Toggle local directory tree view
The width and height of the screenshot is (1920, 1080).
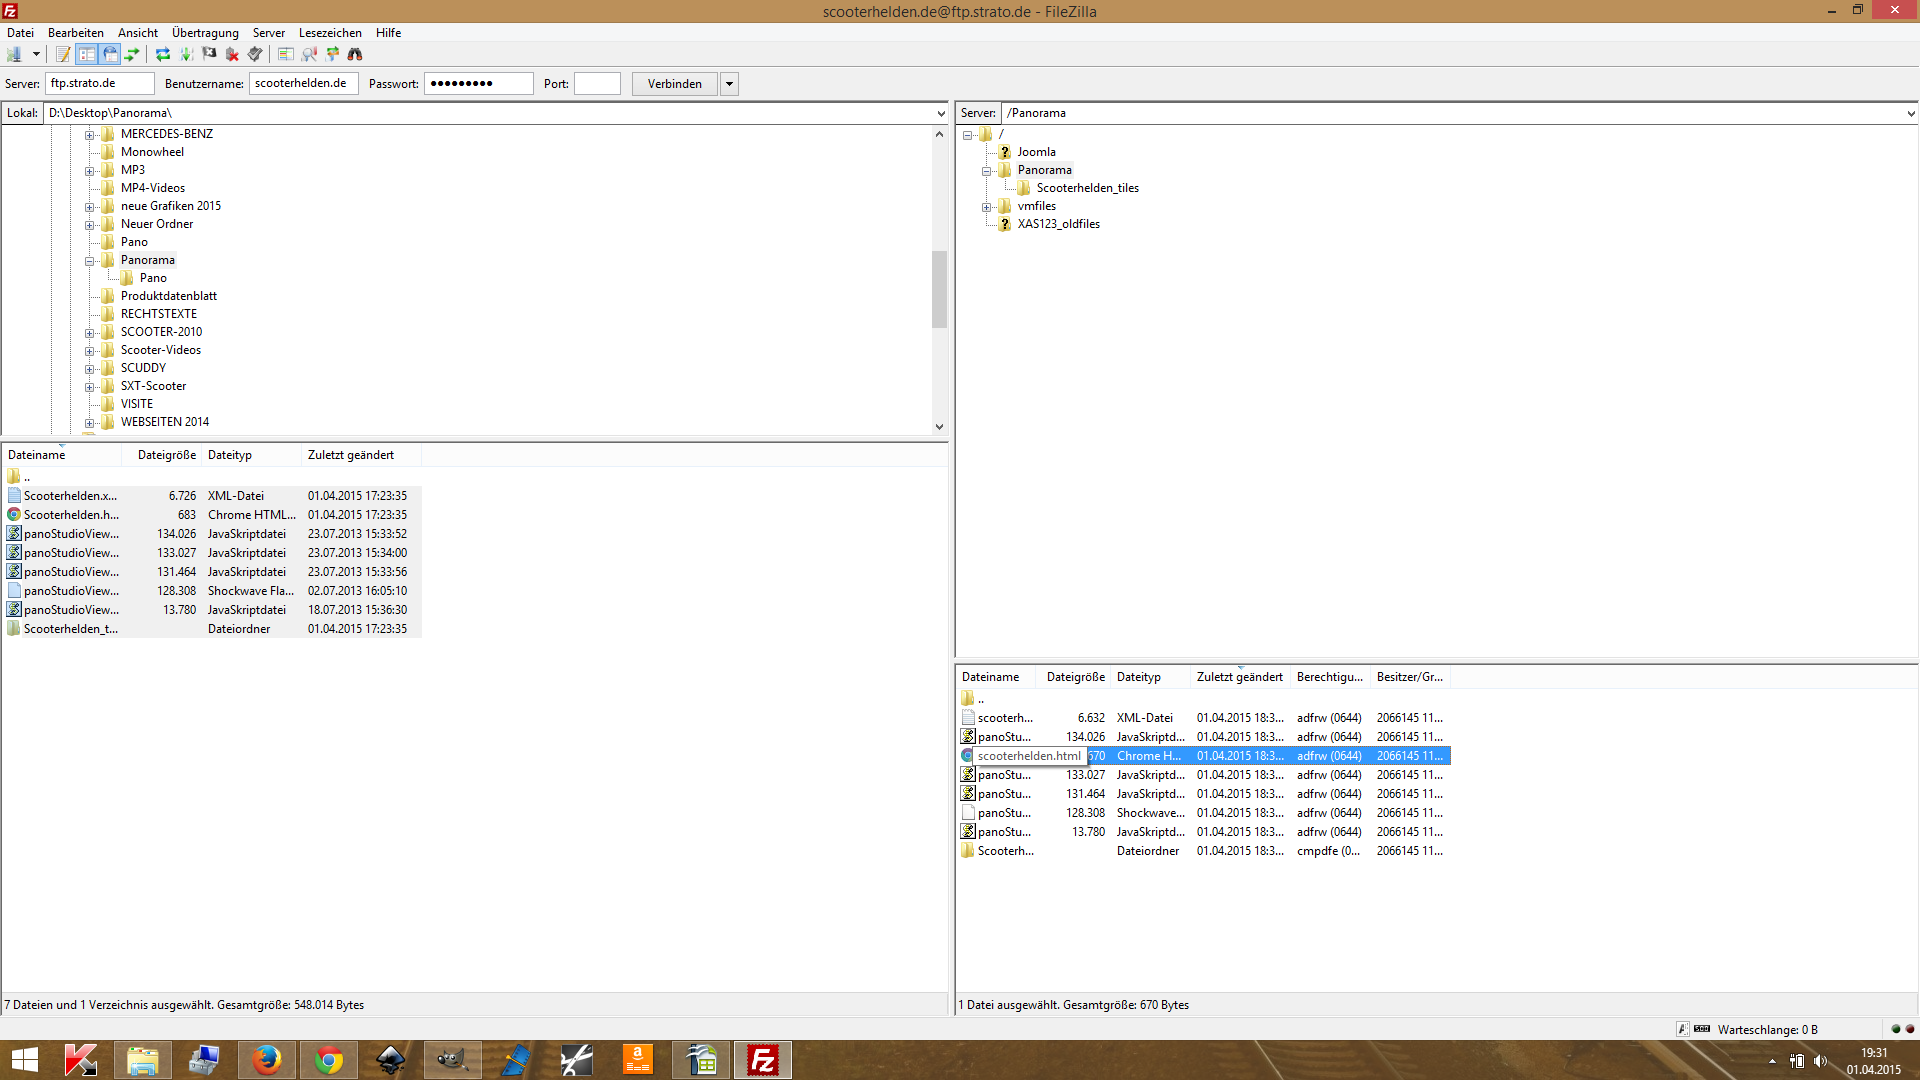click(86, 54)
